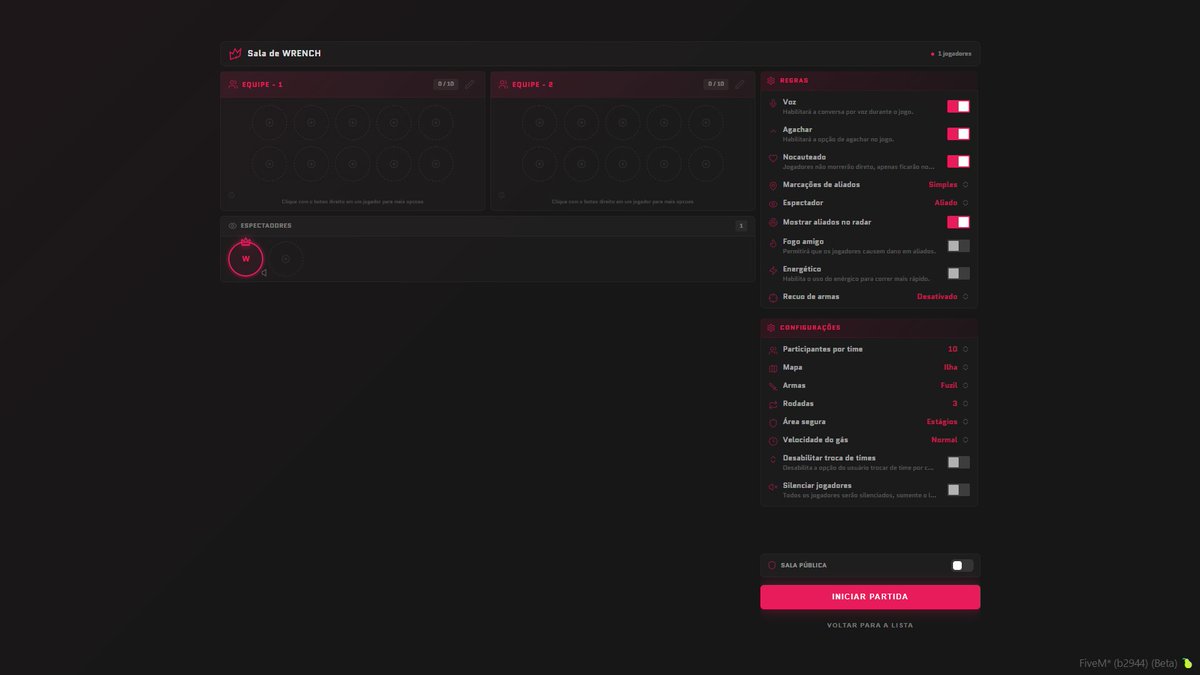Image resolution: width=1200 pixels, height=675 pixels.
Task: Click the map icon beside Mapa
Action: [x=773, y=368]
